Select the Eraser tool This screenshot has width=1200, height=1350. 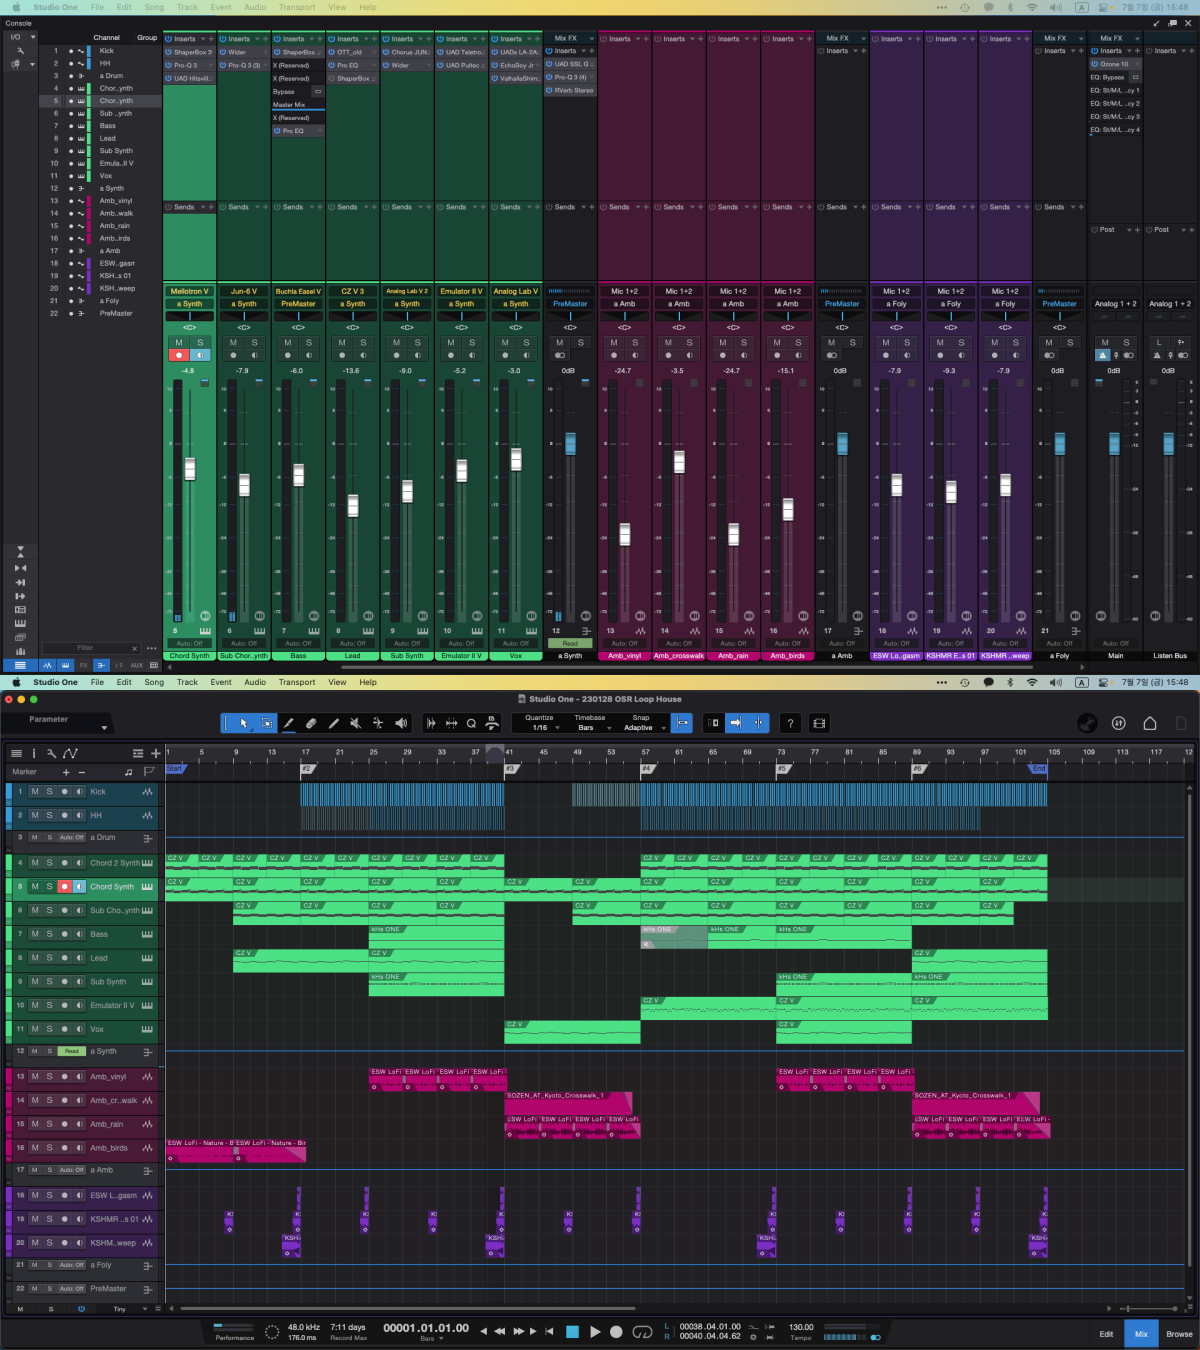(x=311, y=723)
